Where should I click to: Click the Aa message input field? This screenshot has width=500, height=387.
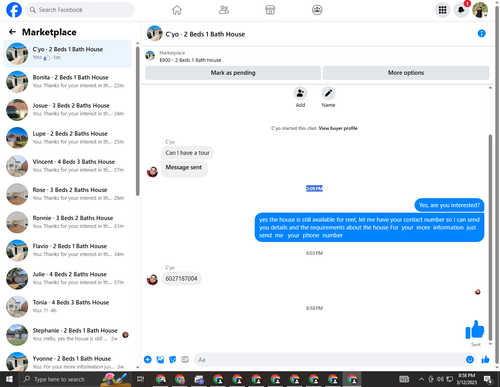pyautogui.click(x=329, y=360)
